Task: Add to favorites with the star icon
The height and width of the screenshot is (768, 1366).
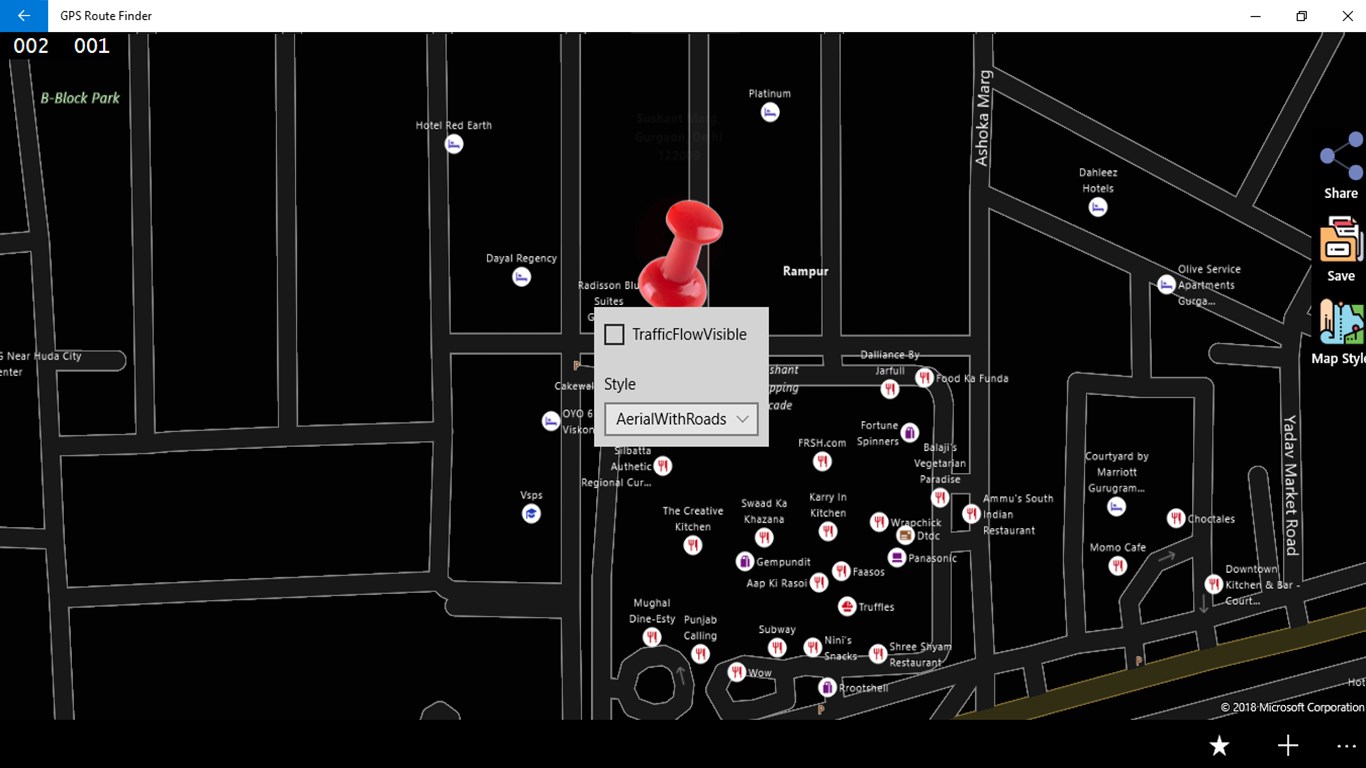Action: tap(1219, 745)
